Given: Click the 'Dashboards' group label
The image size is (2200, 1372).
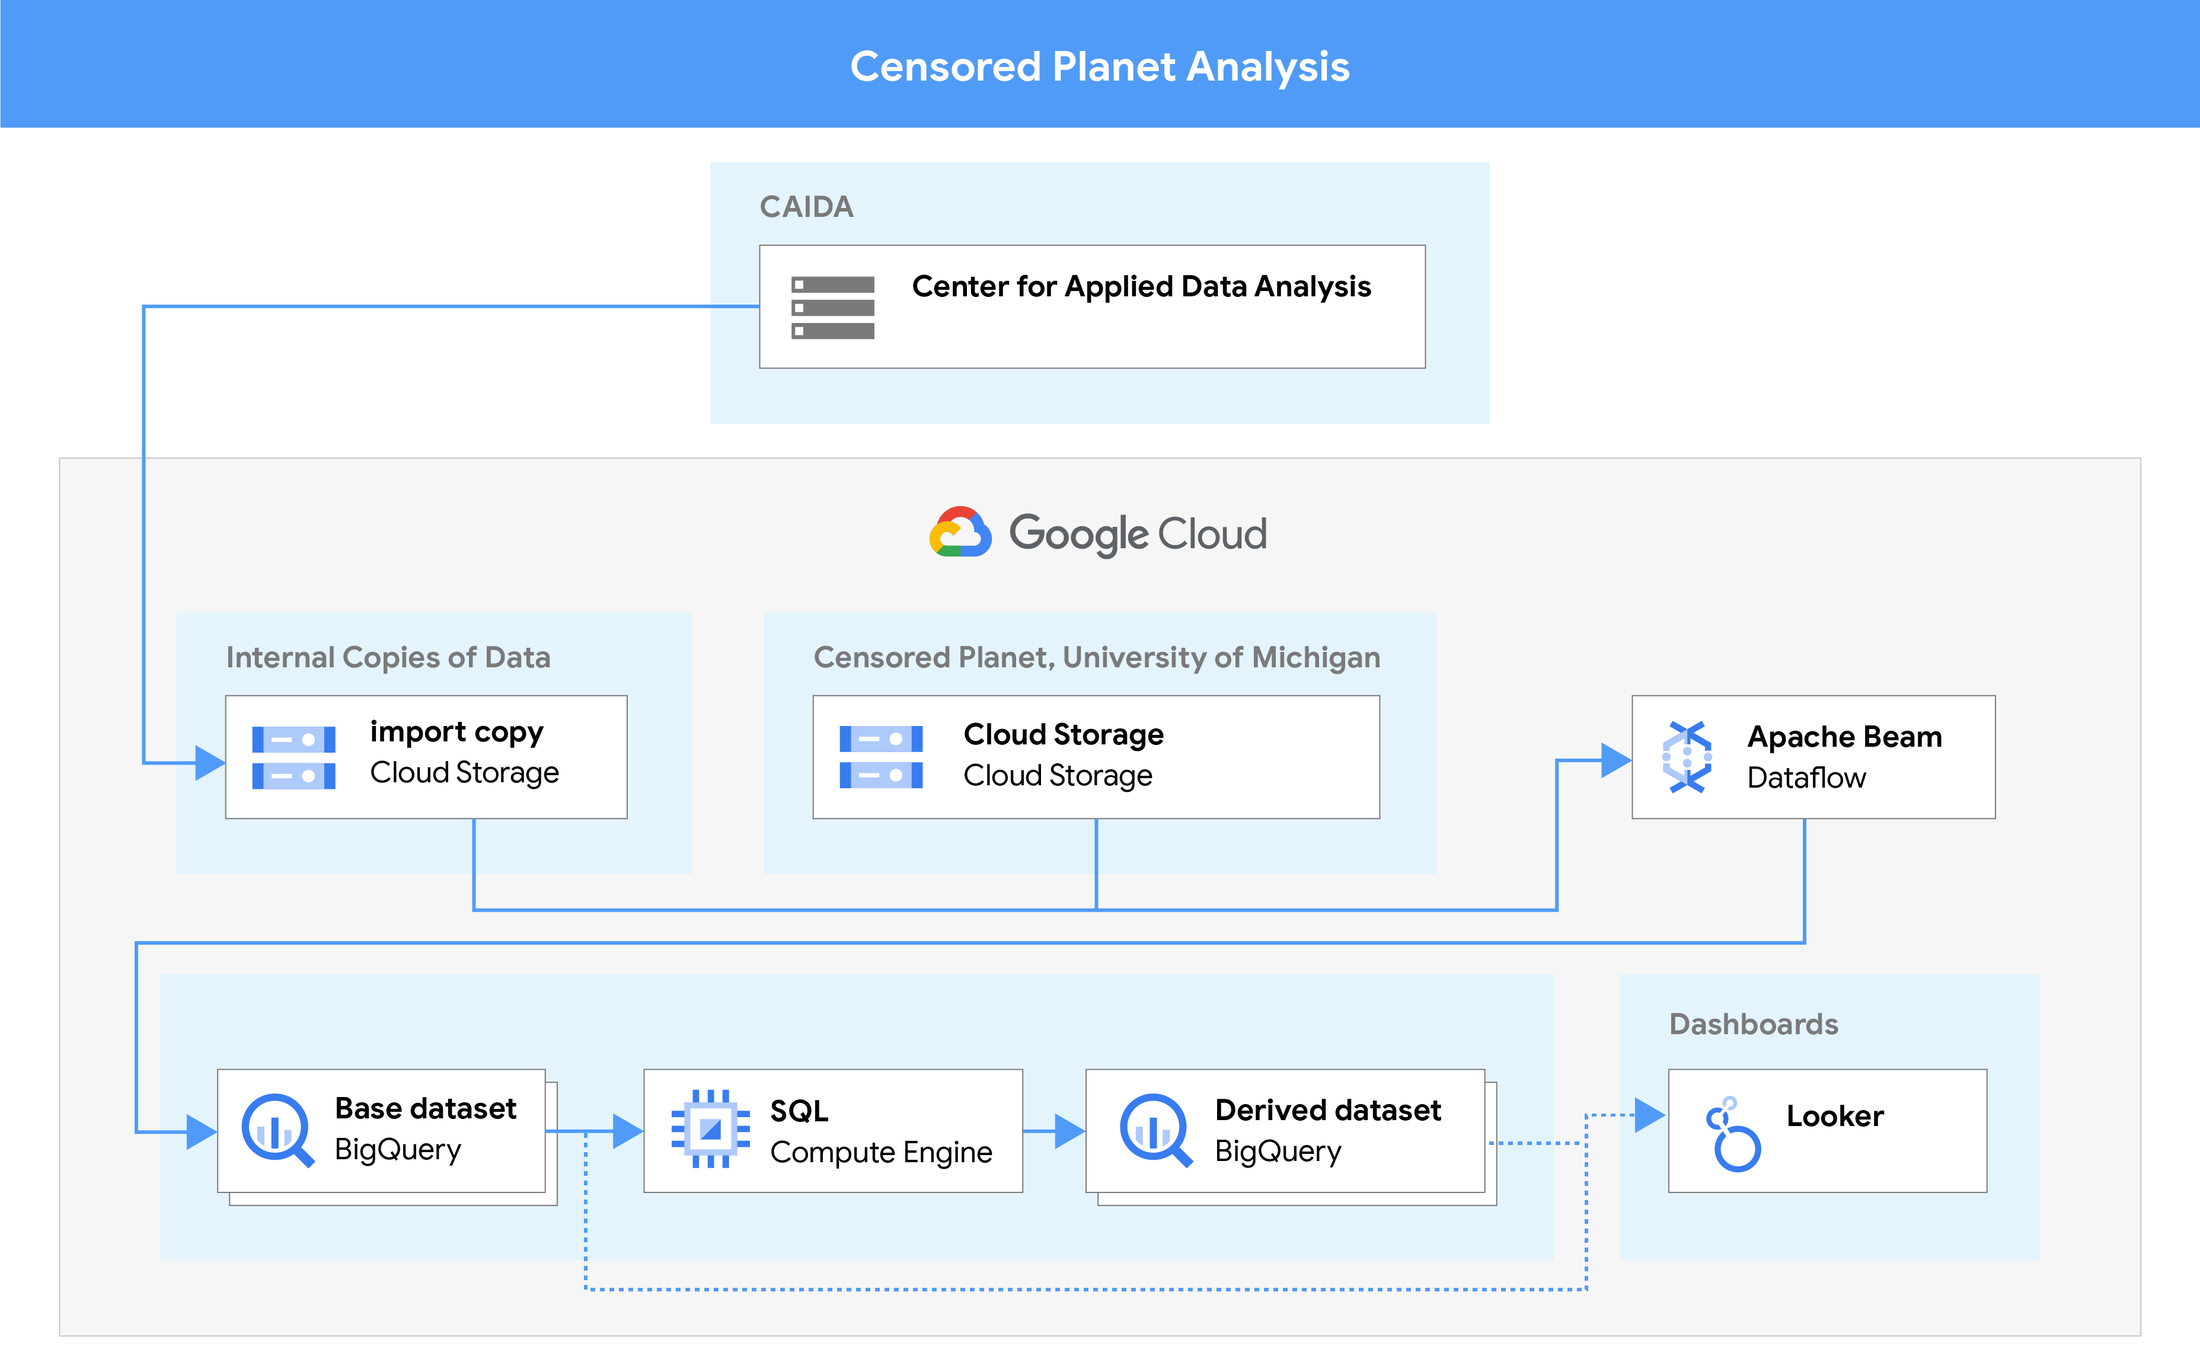Looking at the screenshot, I should click(1754, 1024).
